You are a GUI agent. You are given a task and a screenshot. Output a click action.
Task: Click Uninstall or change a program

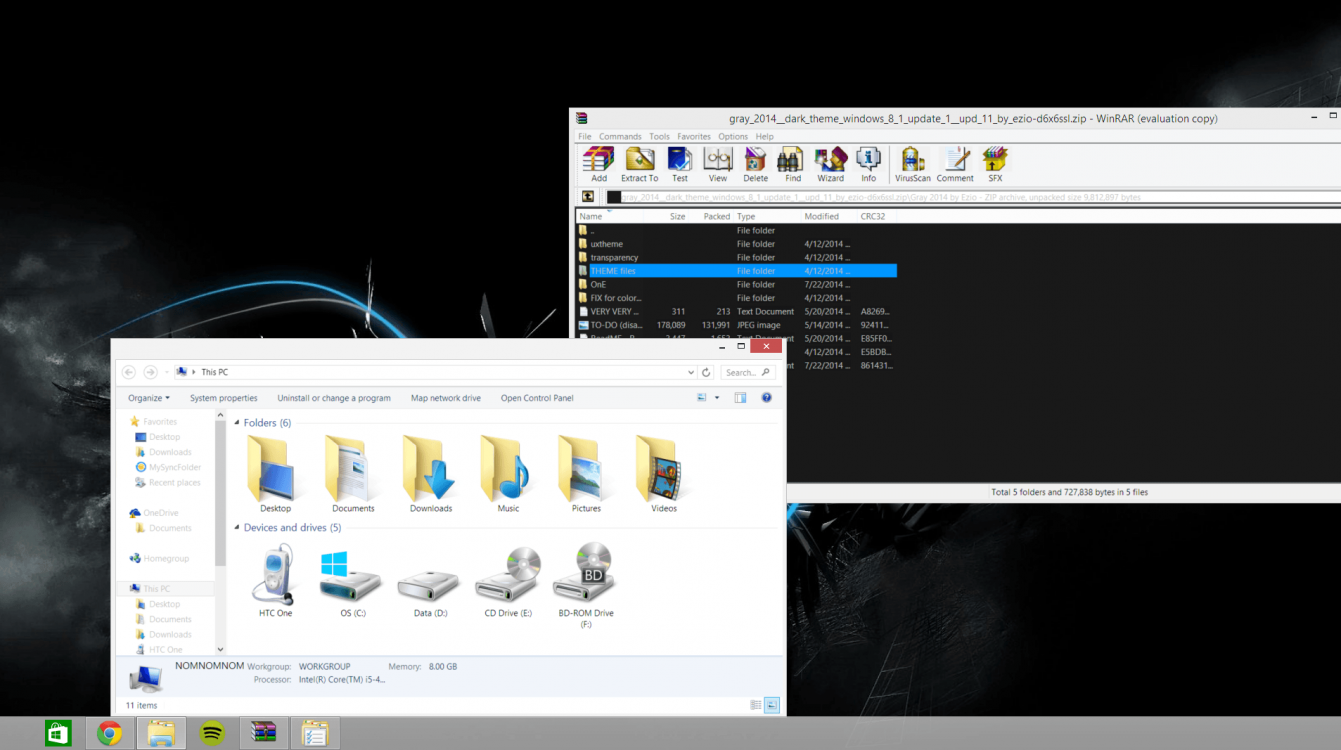(334, 398)
